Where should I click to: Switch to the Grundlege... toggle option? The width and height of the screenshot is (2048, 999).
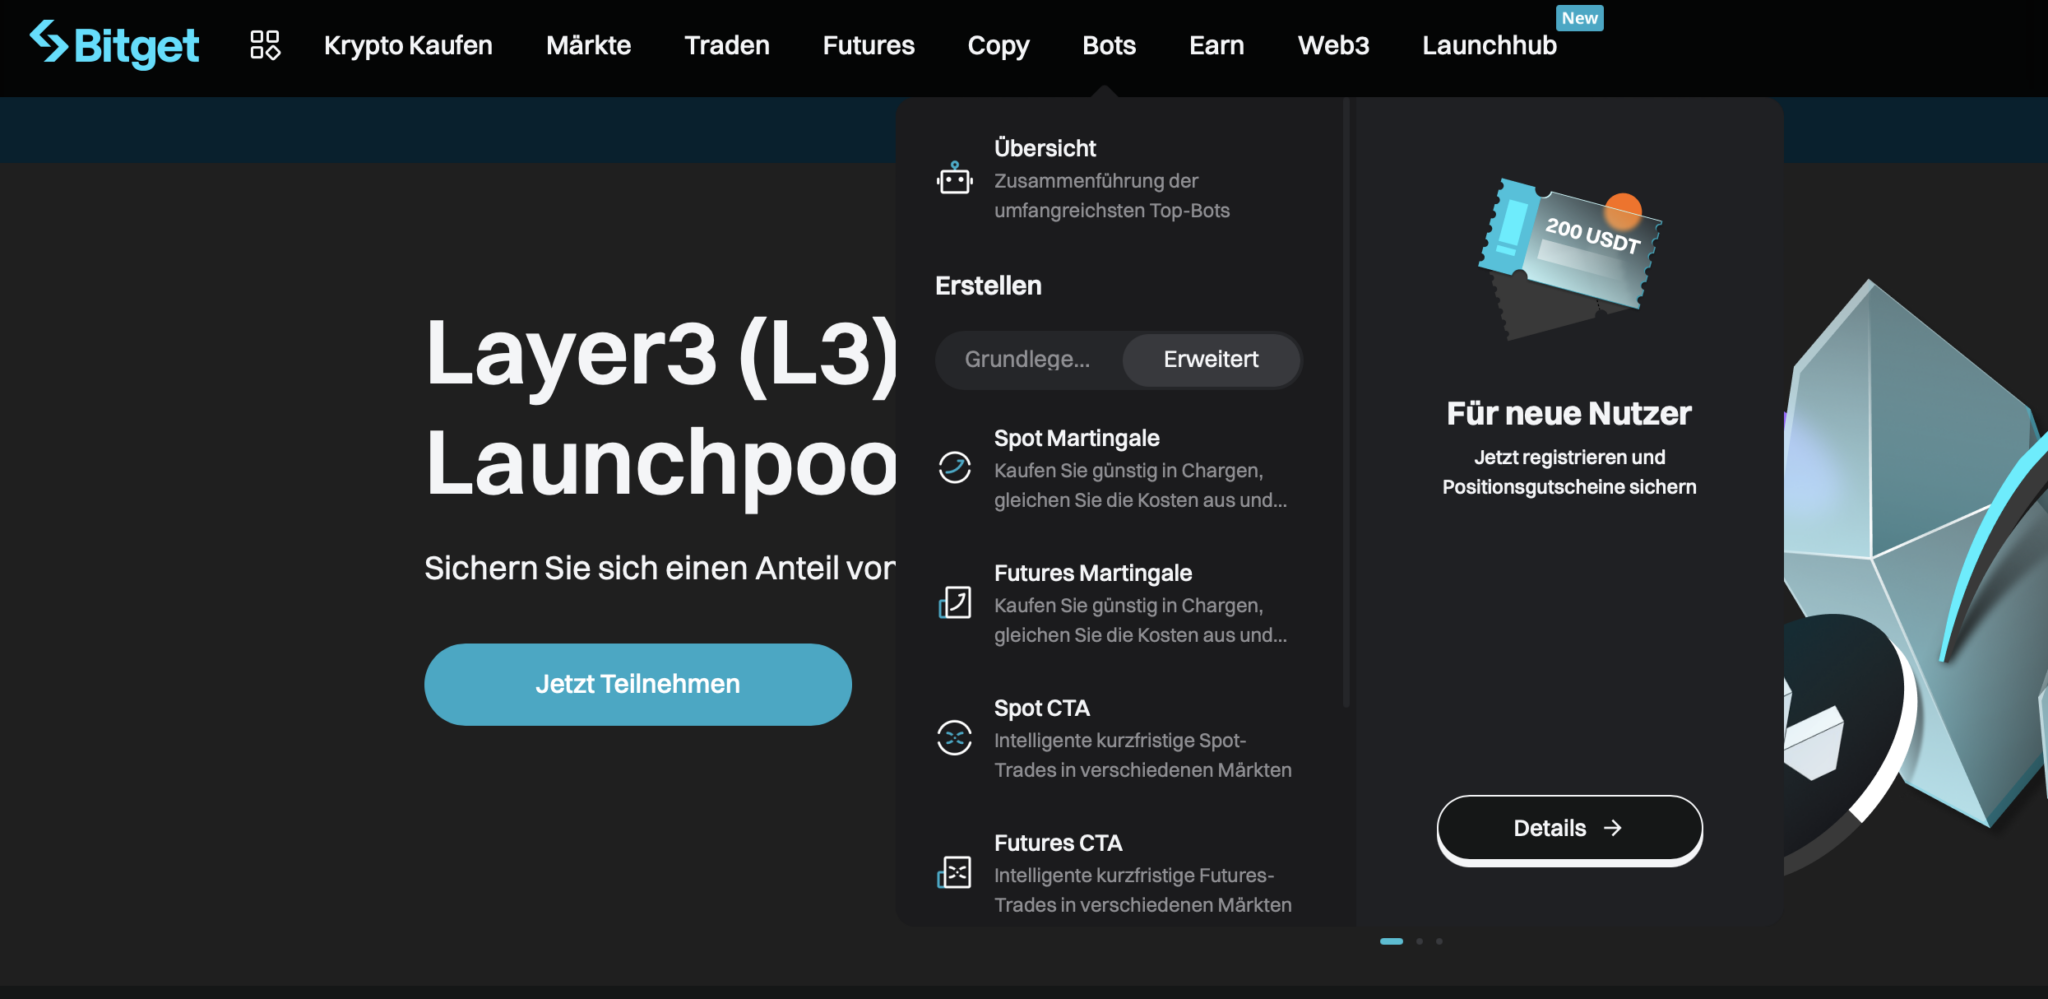click(x=1027, y=360)
